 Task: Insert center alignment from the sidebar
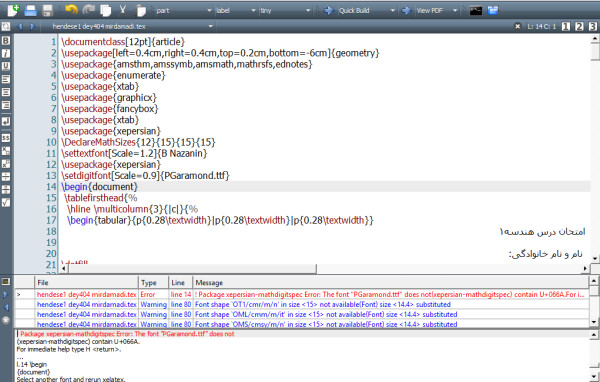coord(6,92)
